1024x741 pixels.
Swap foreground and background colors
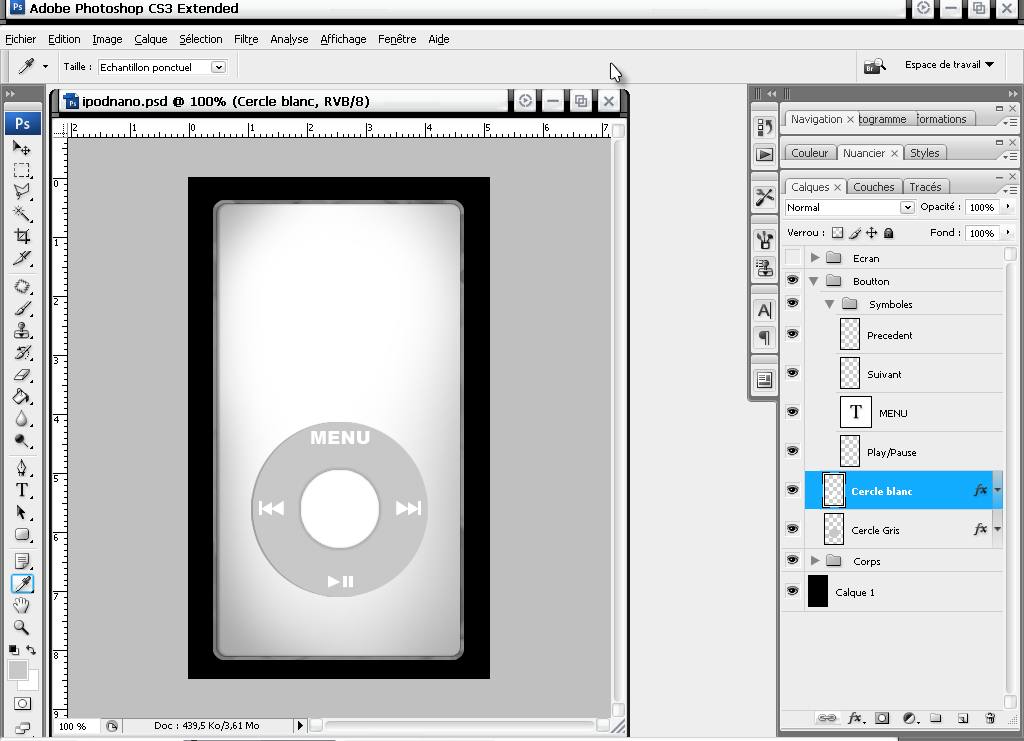[31, 650]
